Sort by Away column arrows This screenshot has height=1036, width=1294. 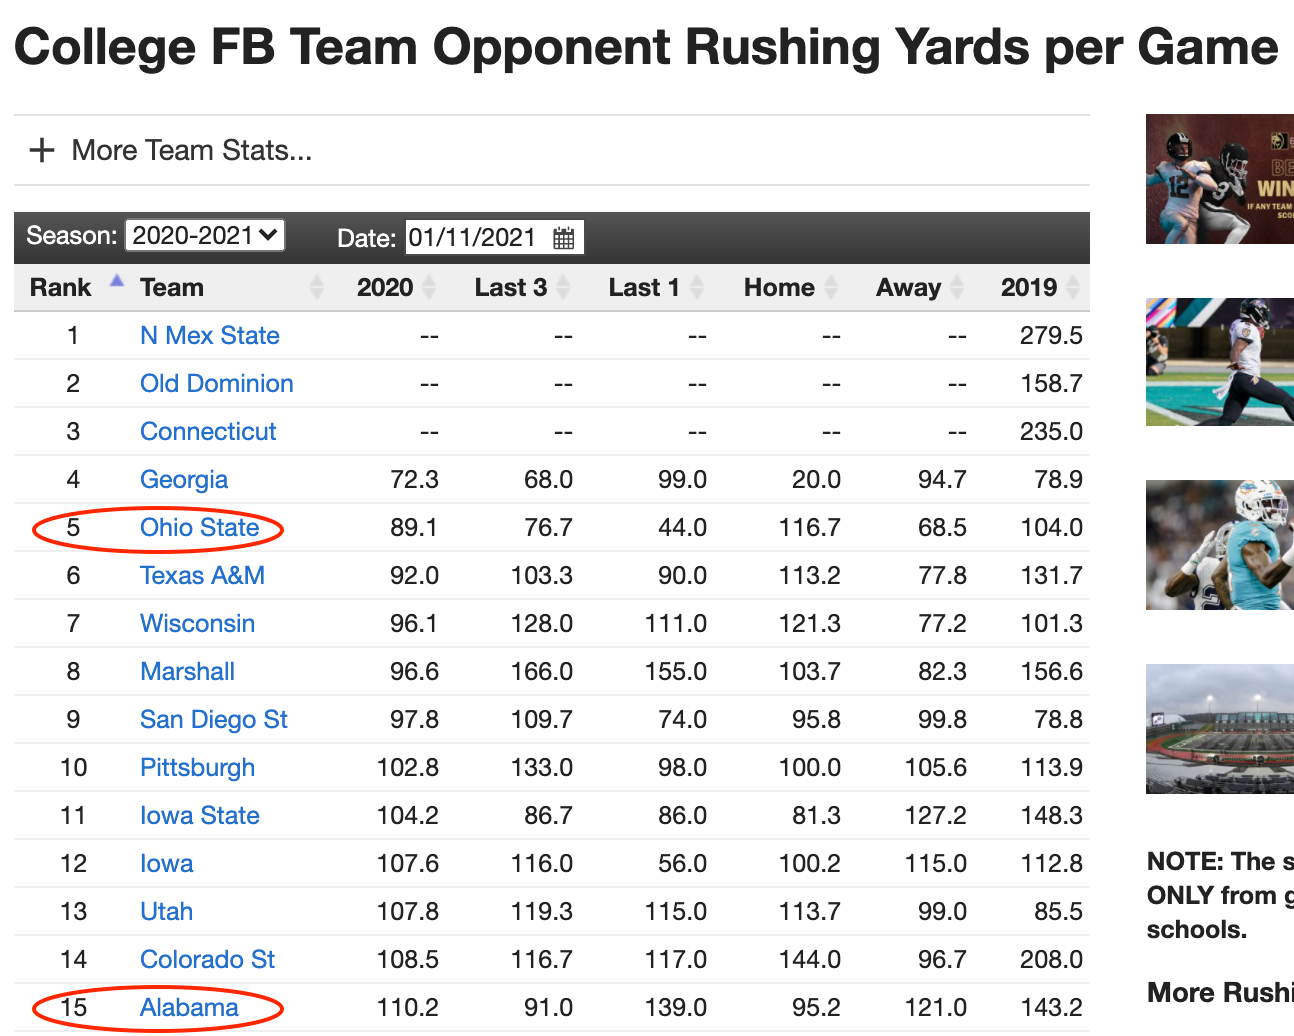[x=957, y=288]
